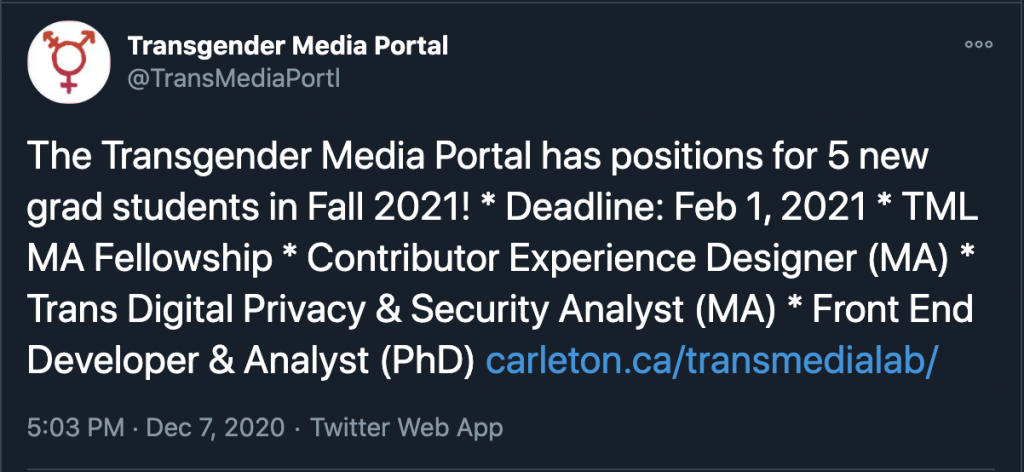Screen dimensions: 1024x472
Task: Open the Transgender Media Portal display name
Action: pyautogui.click(x=287, y=46)
